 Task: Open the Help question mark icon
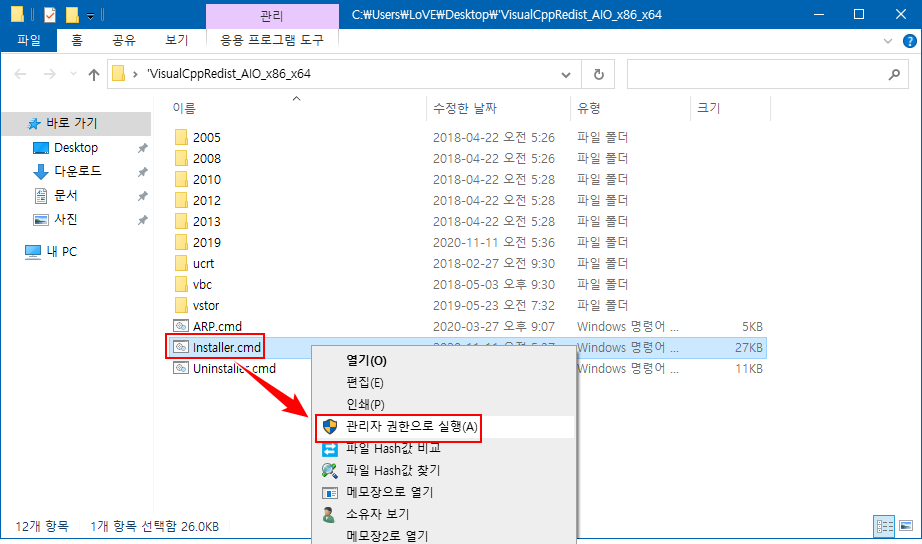click(x=909, y=41)
